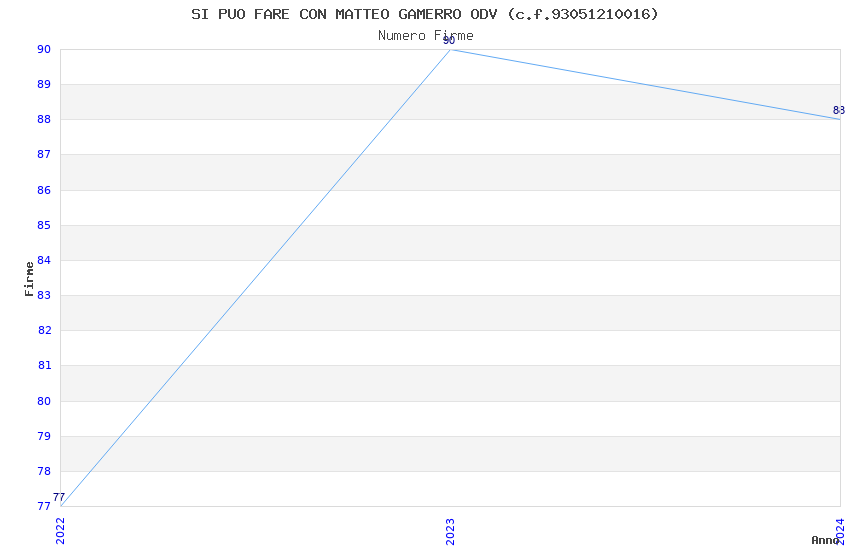Click y-axis tick label 88
The height and width of the screenshot is (550, 850).
[x=44, y=119]
